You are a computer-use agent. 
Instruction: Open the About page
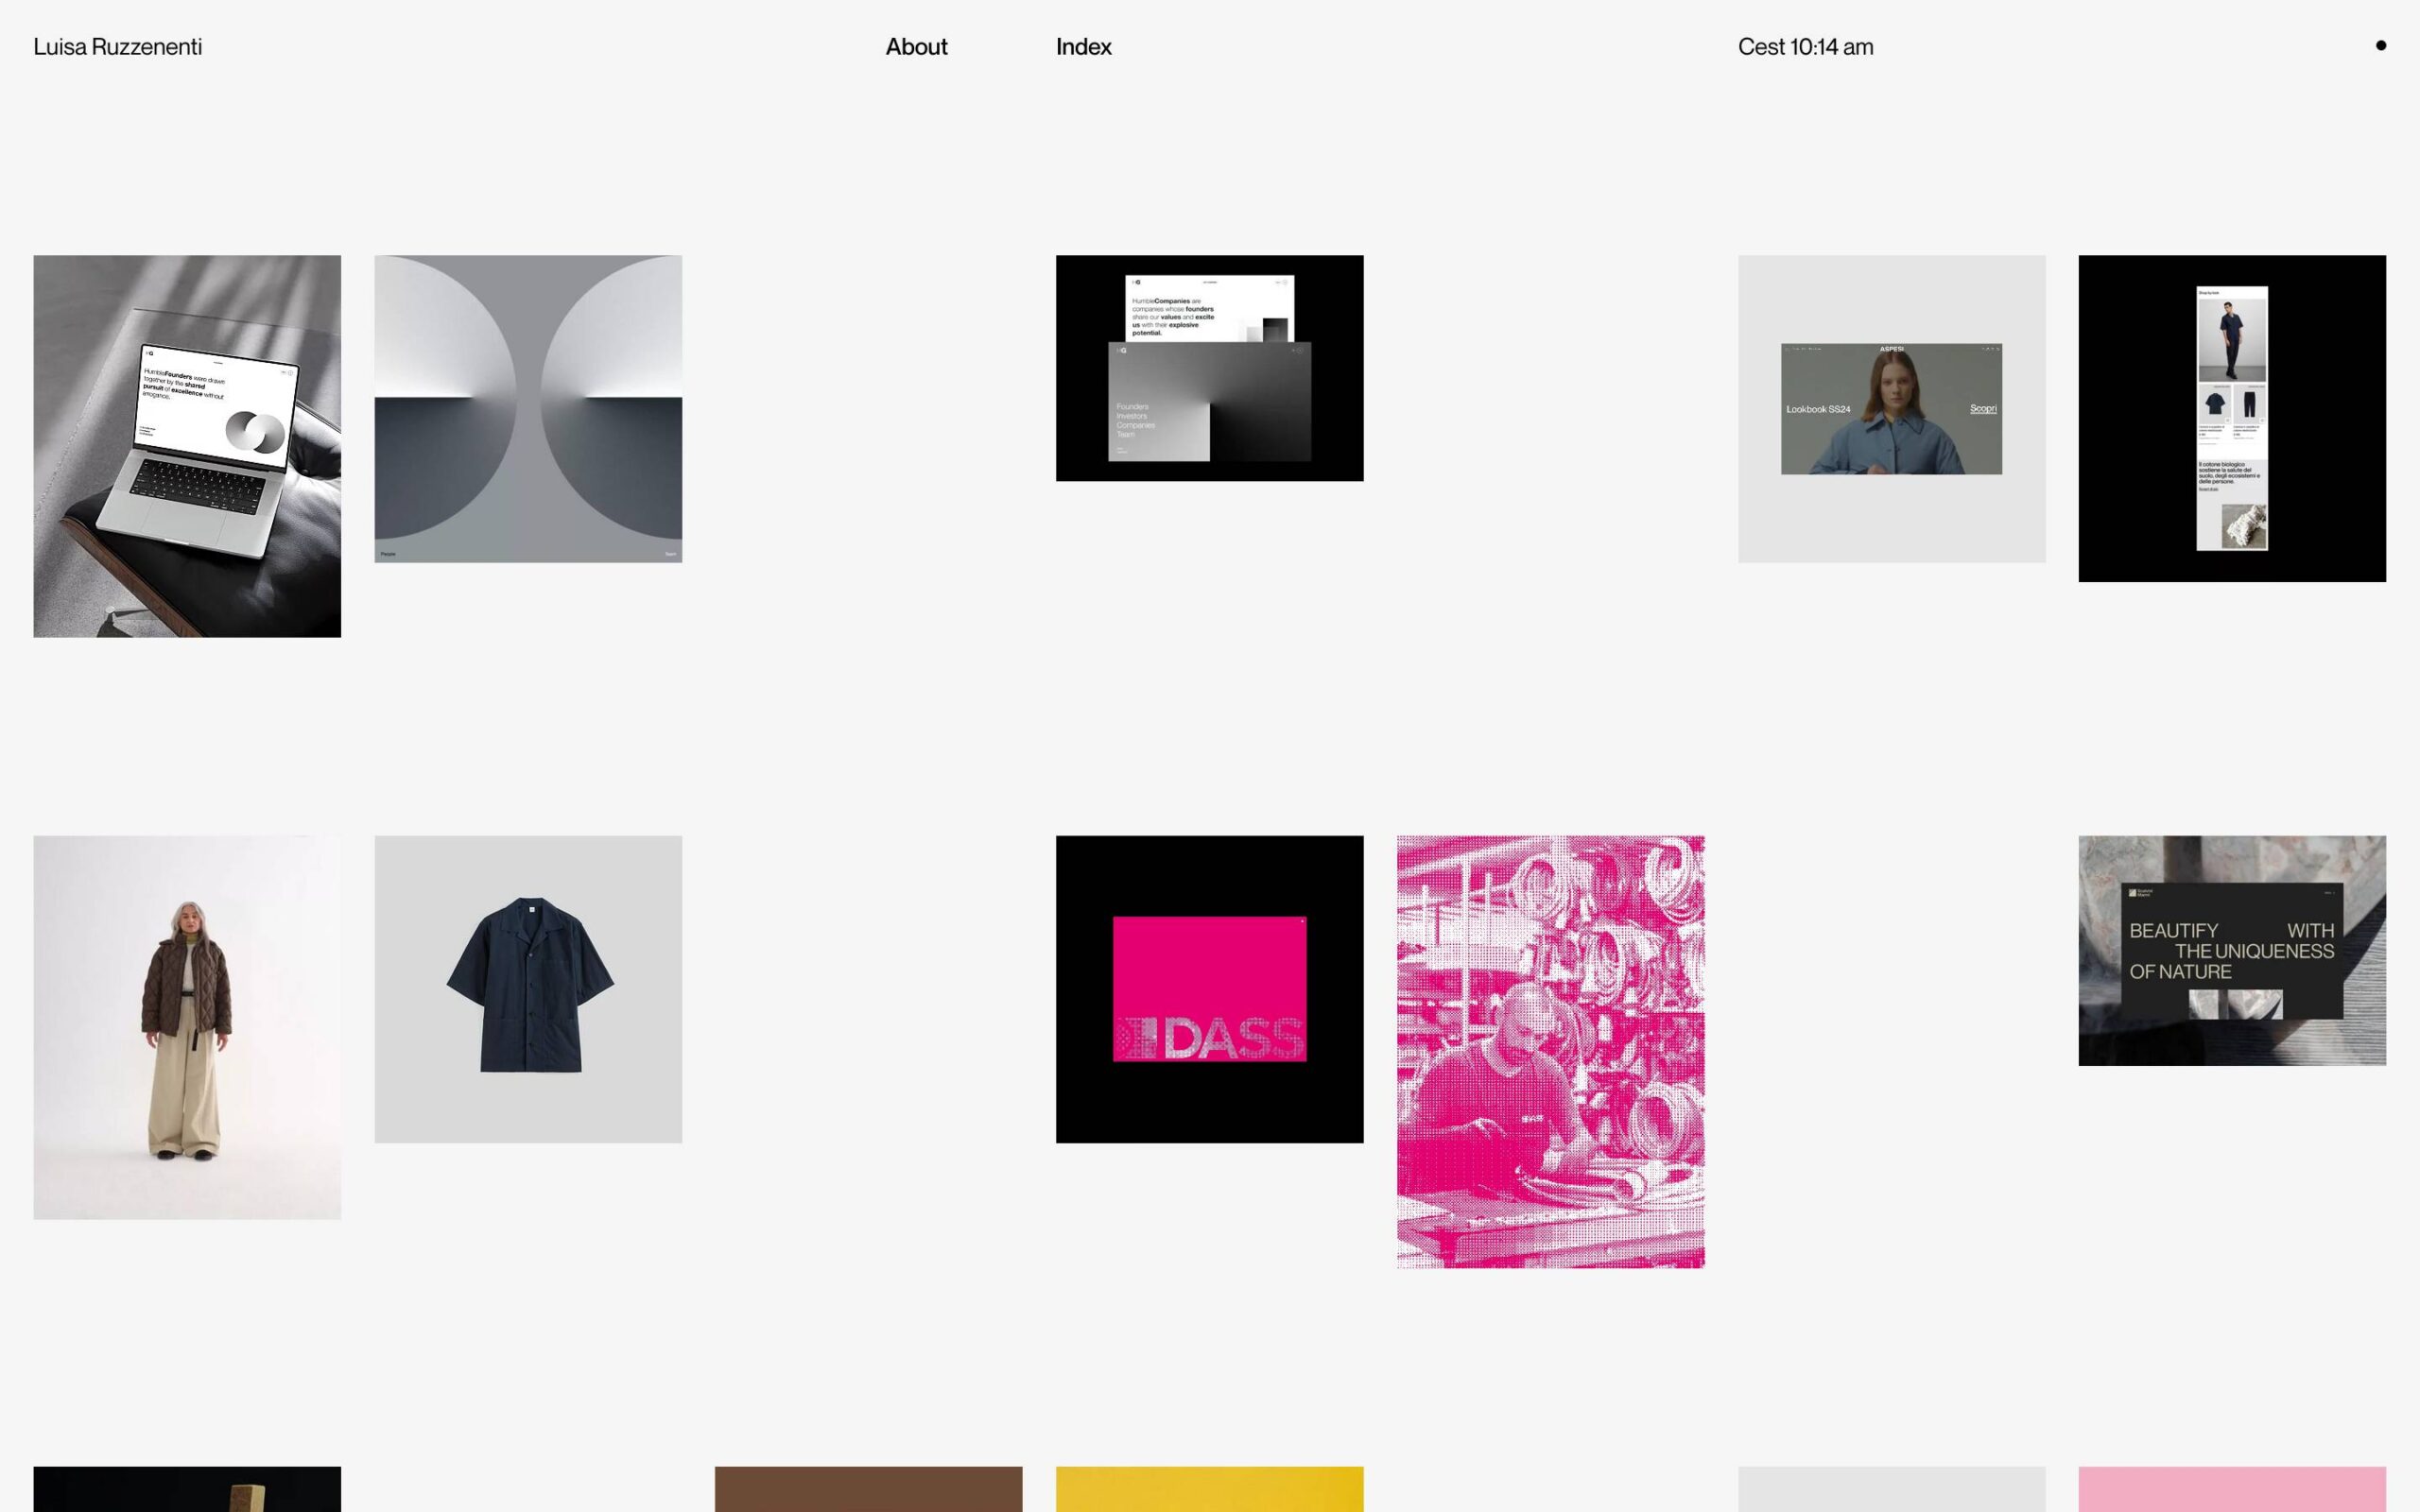(916, 47)
